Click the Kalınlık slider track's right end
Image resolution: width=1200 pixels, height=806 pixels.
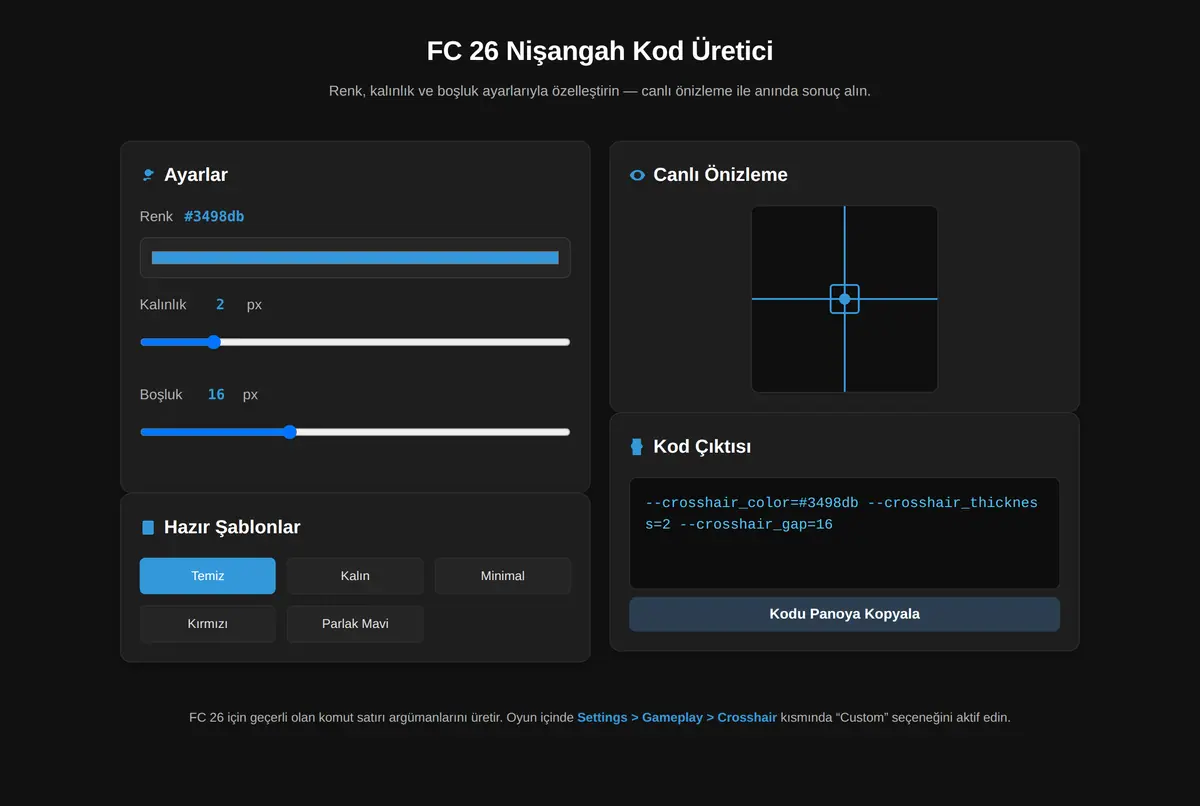(566, 342)
